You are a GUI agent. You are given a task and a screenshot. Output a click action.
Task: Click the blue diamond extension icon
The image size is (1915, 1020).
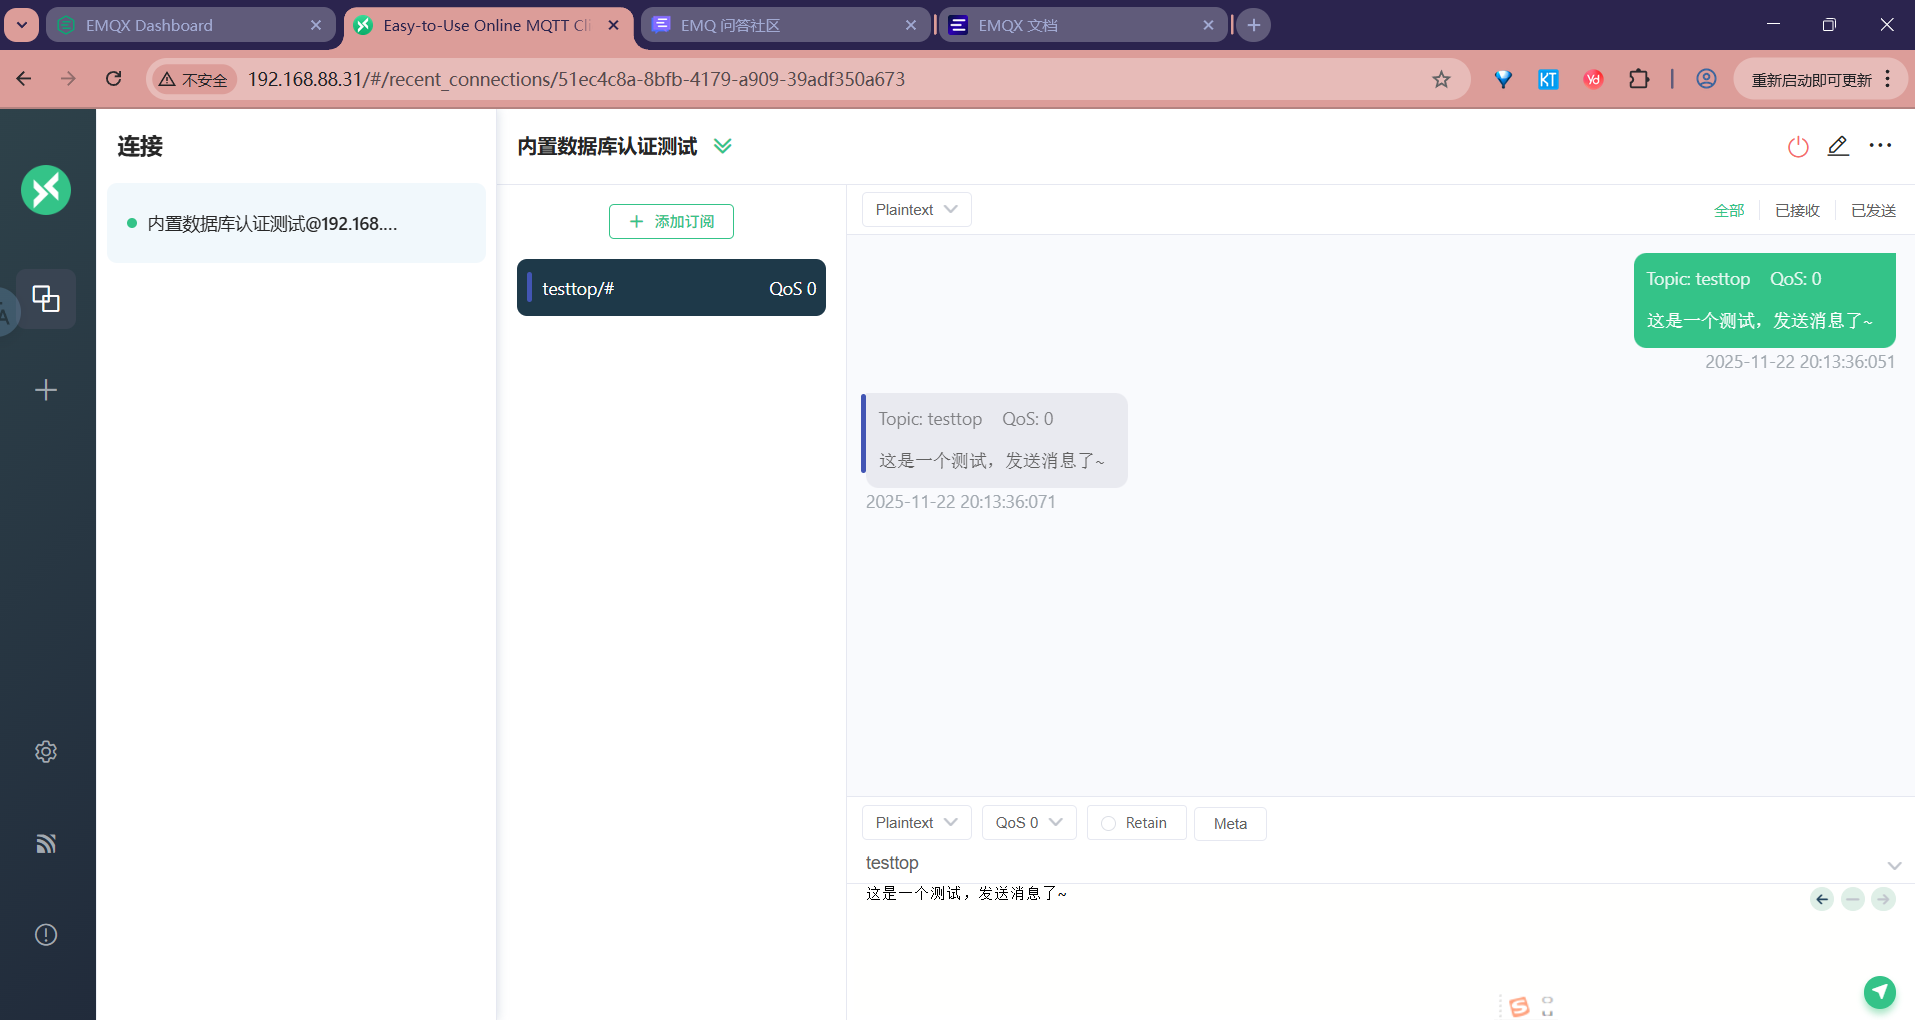[x=1503, y=79]
